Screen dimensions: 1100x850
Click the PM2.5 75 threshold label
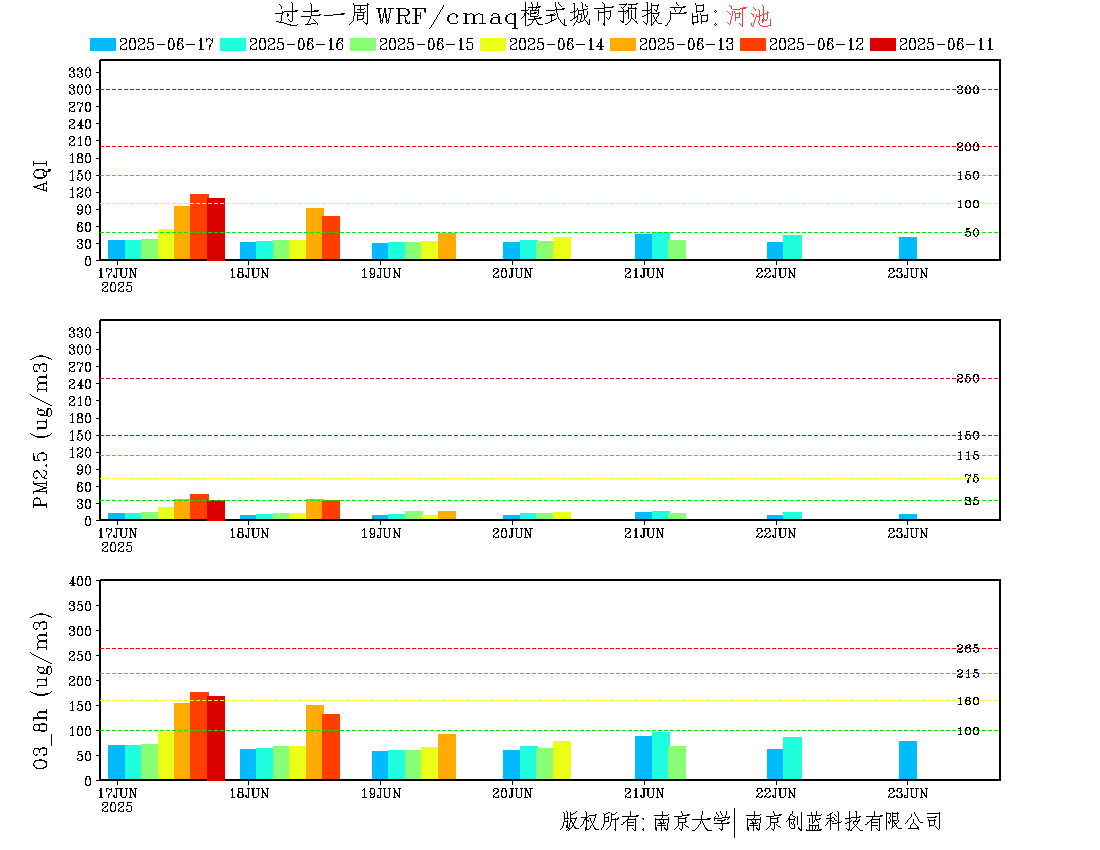pos(972,478)
